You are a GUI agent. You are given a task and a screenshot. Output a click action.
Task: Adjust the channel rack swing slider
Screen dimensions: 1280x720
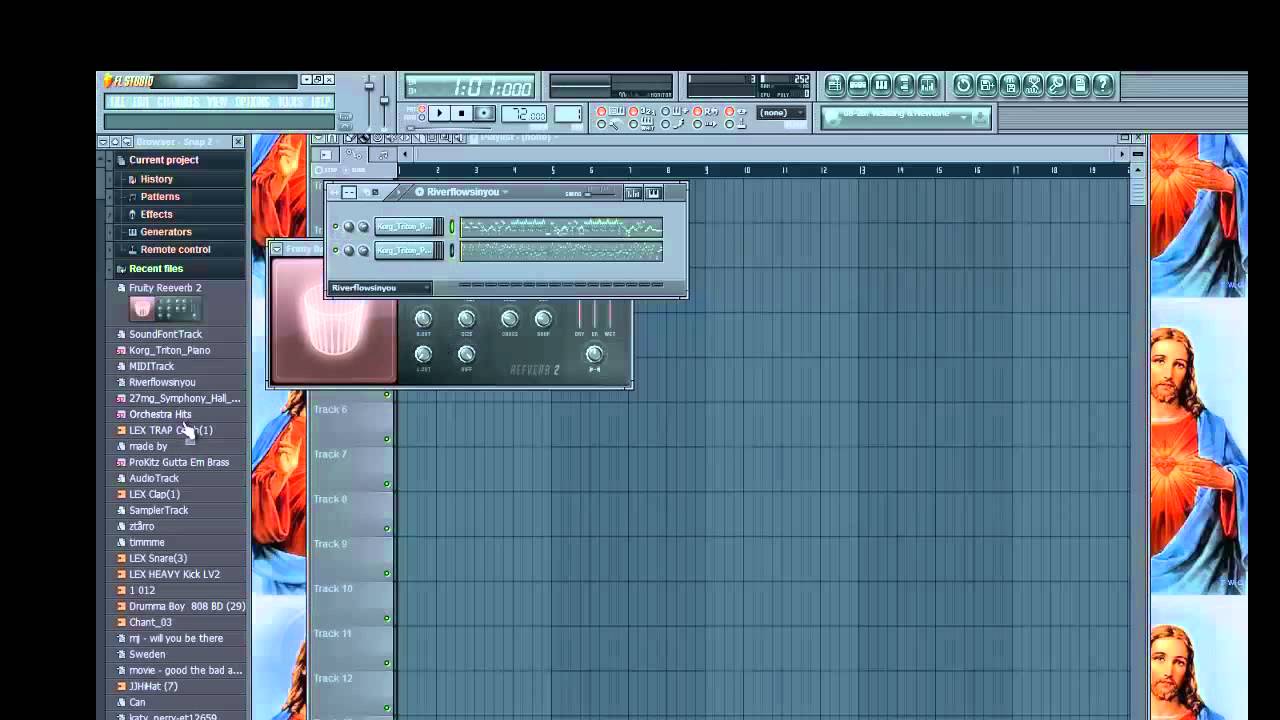point(601,193)
